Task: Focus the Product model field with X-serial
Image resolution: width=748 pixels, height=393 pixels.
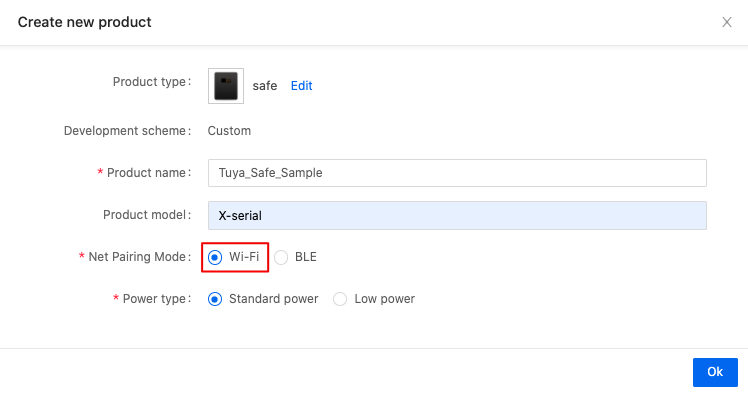Action: click(457, 216)
